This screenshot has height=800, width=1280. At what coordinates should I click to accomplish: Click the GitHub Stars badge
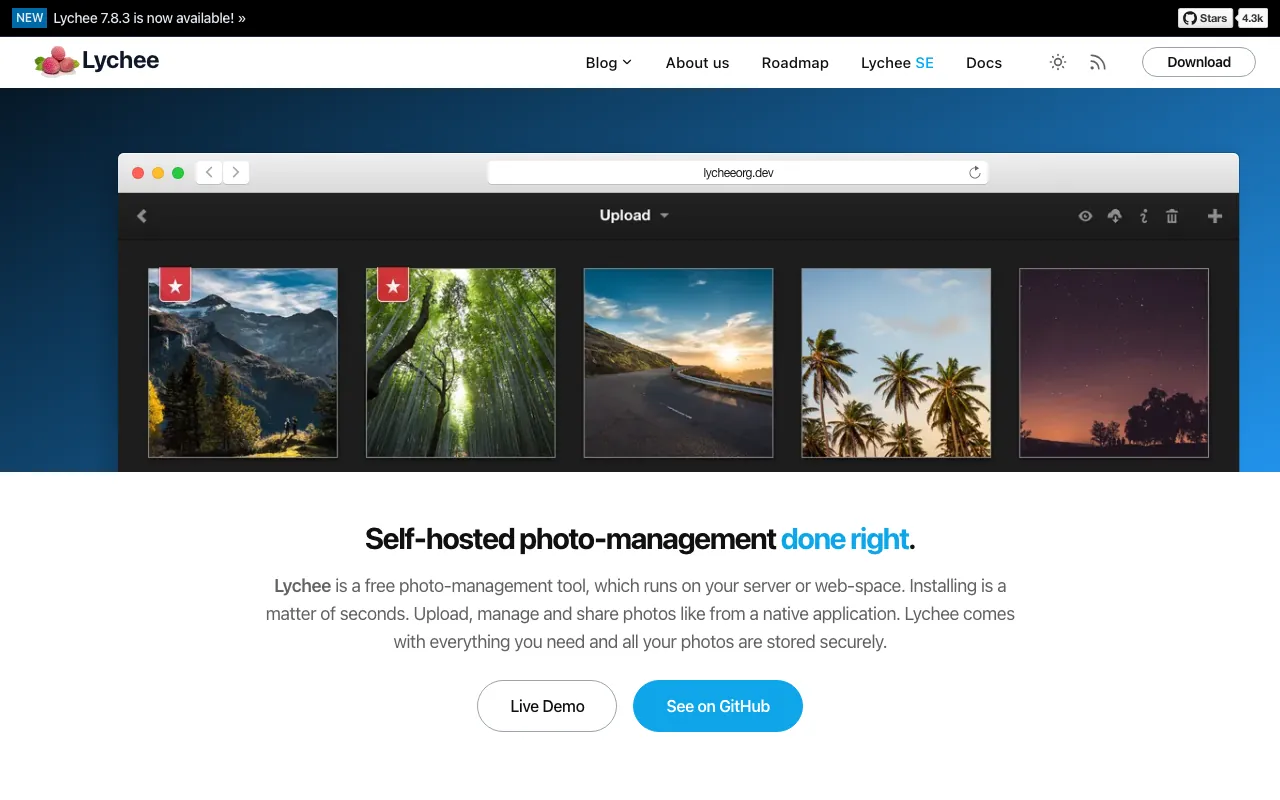tap(1205, 18)
